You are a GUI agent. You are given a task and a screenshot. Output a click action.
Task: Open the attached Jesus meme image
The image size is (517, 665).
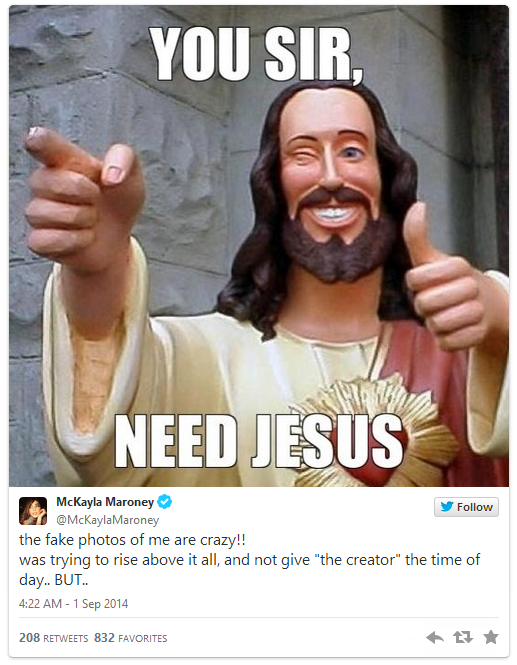(x=259, y=246)
